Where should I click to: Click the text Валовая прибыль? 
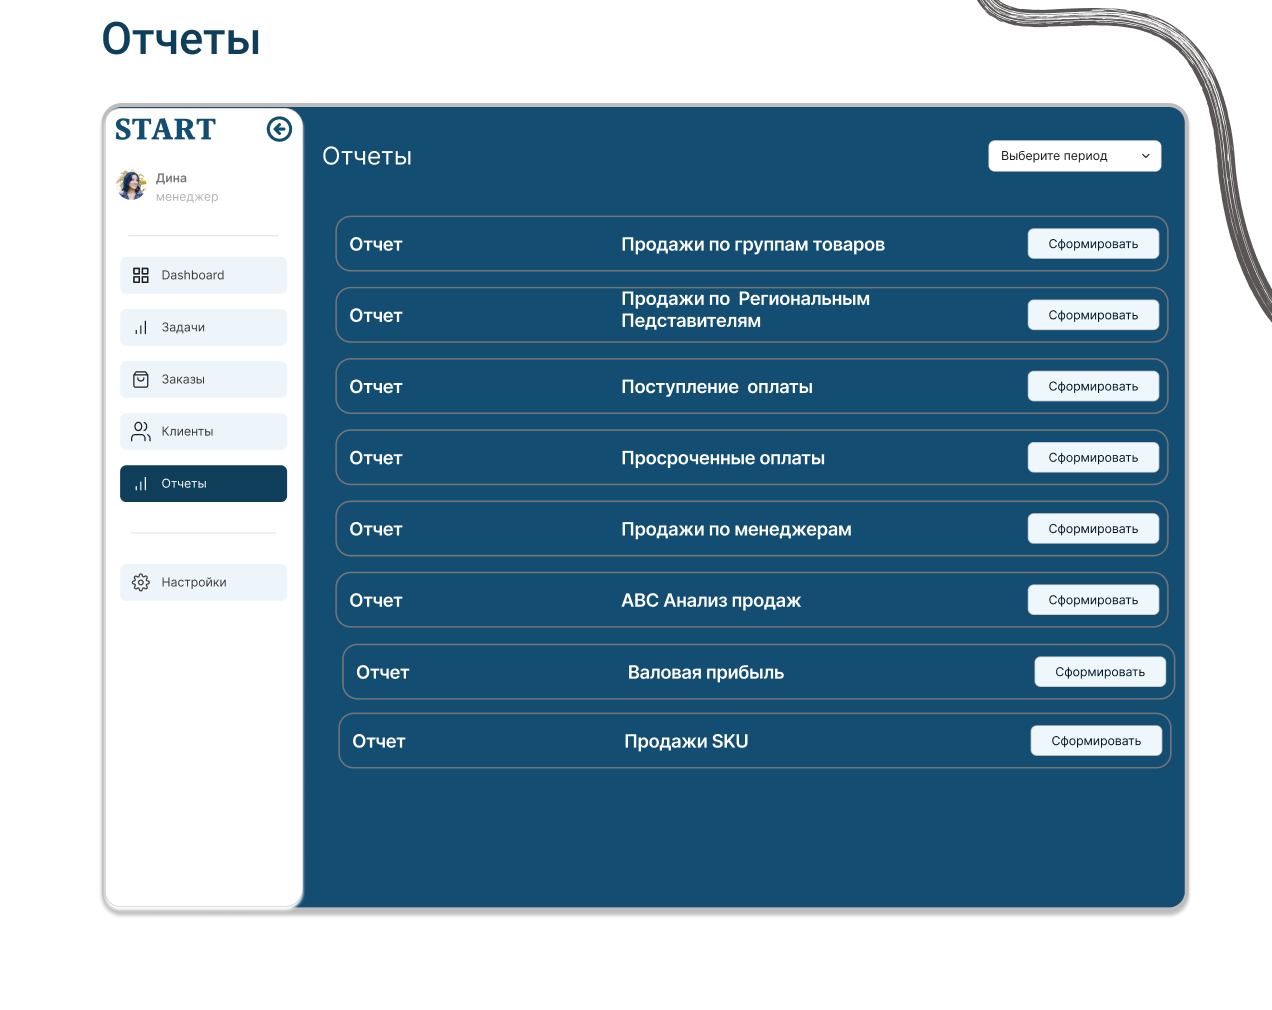tap(706, 672)
